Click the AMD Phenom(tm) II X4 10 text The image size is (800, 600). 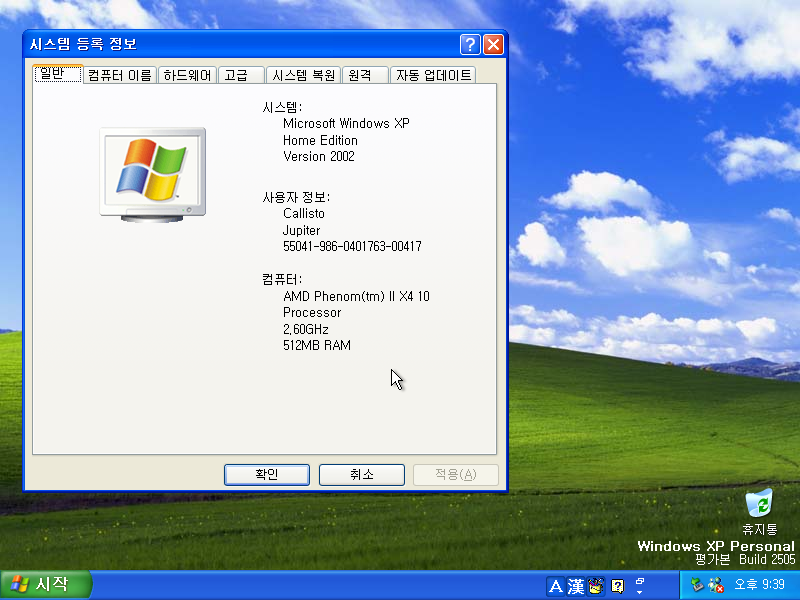pyautogui.click(x=356, y=296)
